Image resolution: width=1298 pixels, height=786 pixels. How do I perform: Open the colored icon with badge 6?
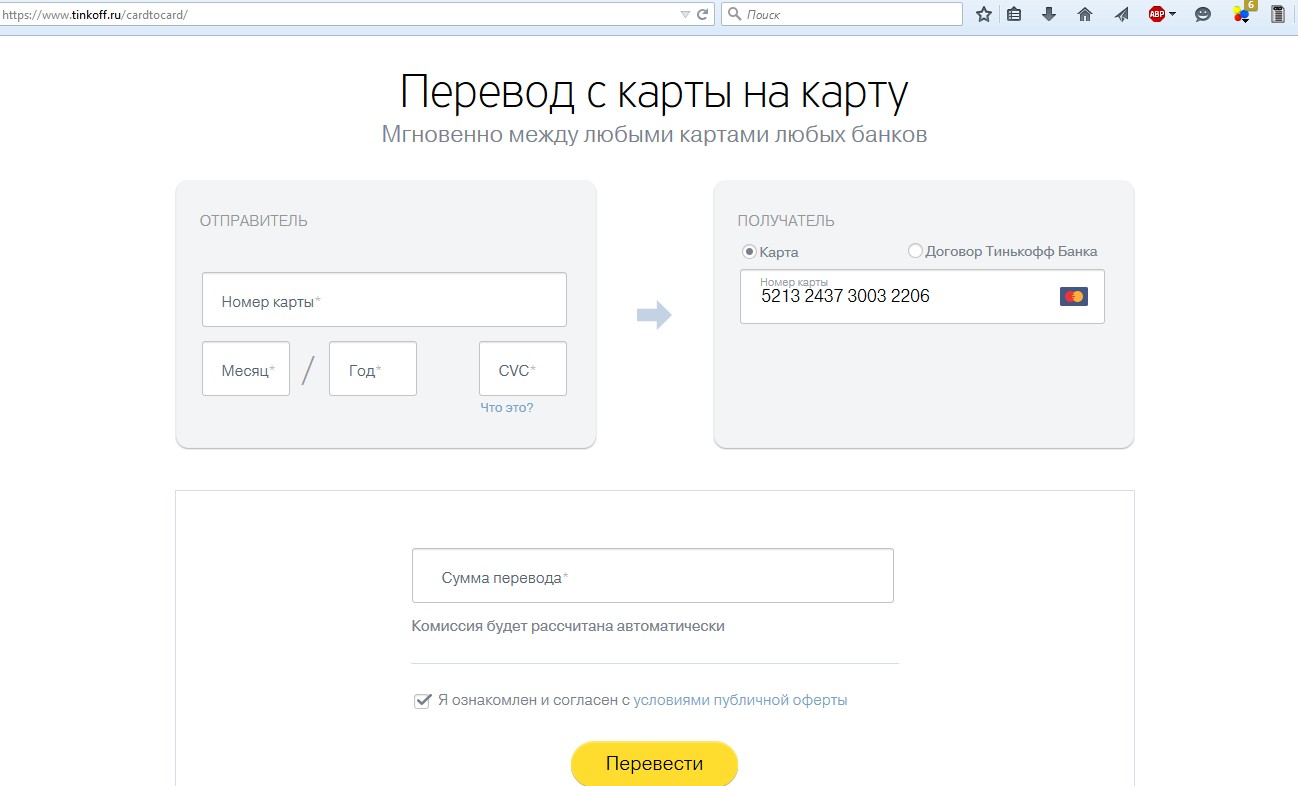[1240, 16]
